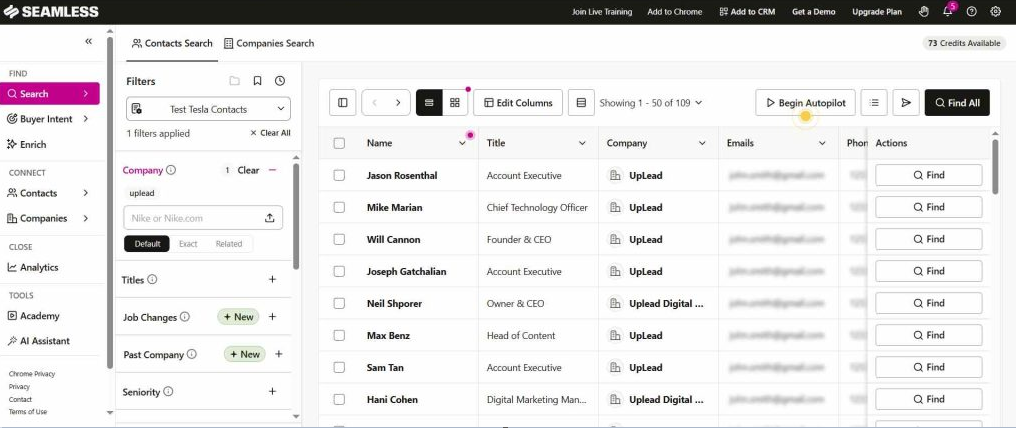
Task: Check the box for Max Benz
Action: [x=339, y=335]
